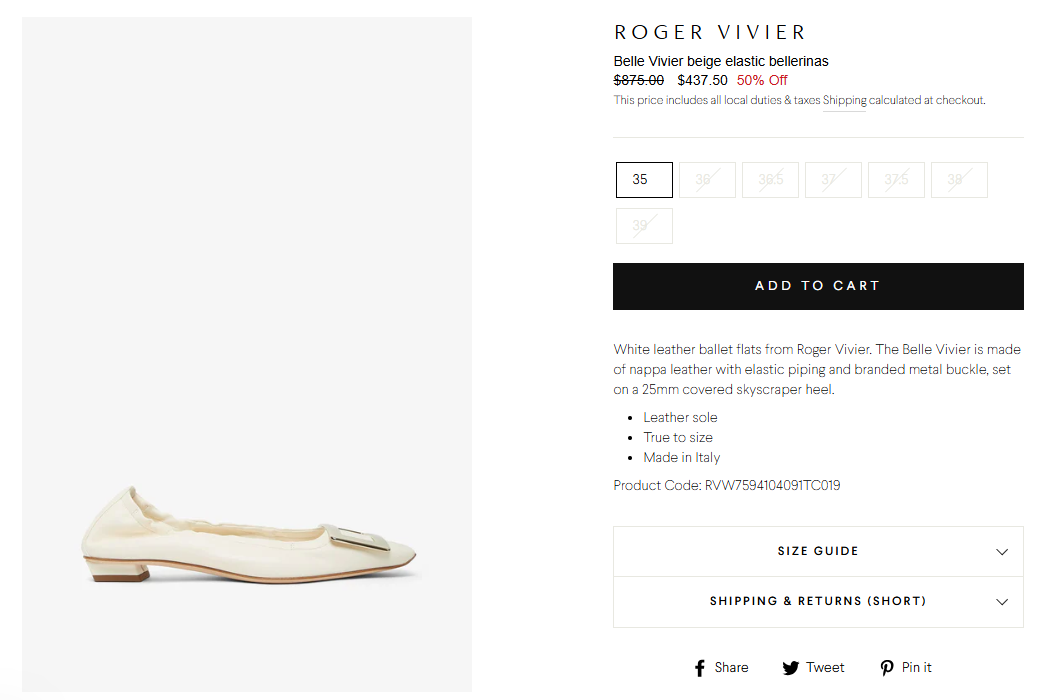Pick the size 38 option
1038x700 pixels.
click(x=959, y=180)
